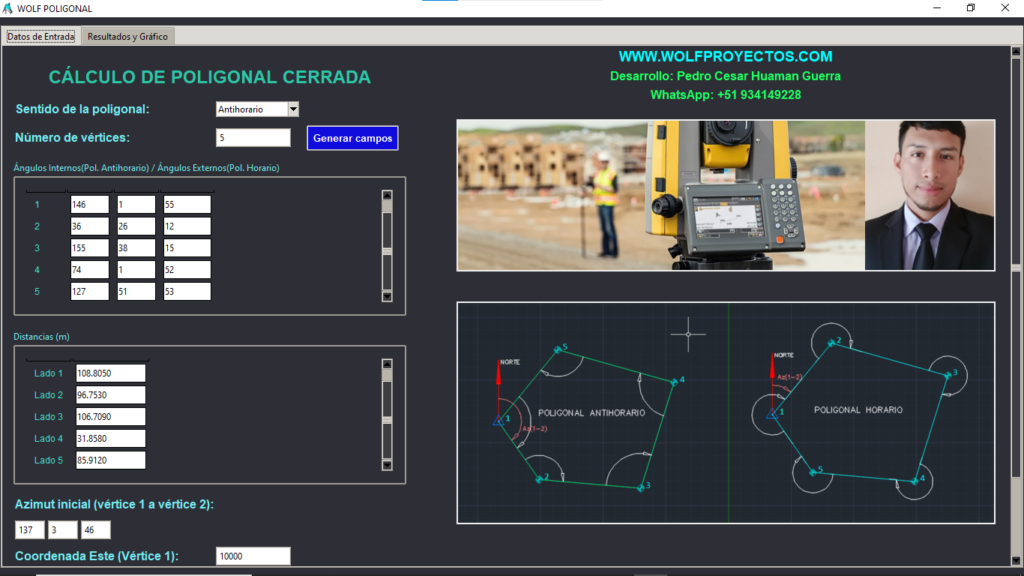Click the down arrow of the angles list scrollbar
The height and width of the screenshot is (576, 1024).
(387, 296)
